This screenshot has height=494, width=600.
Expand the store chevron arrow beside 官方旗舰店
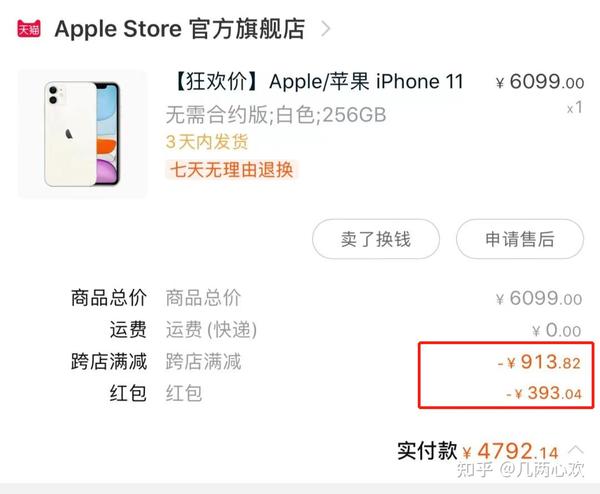click(326, 29)
